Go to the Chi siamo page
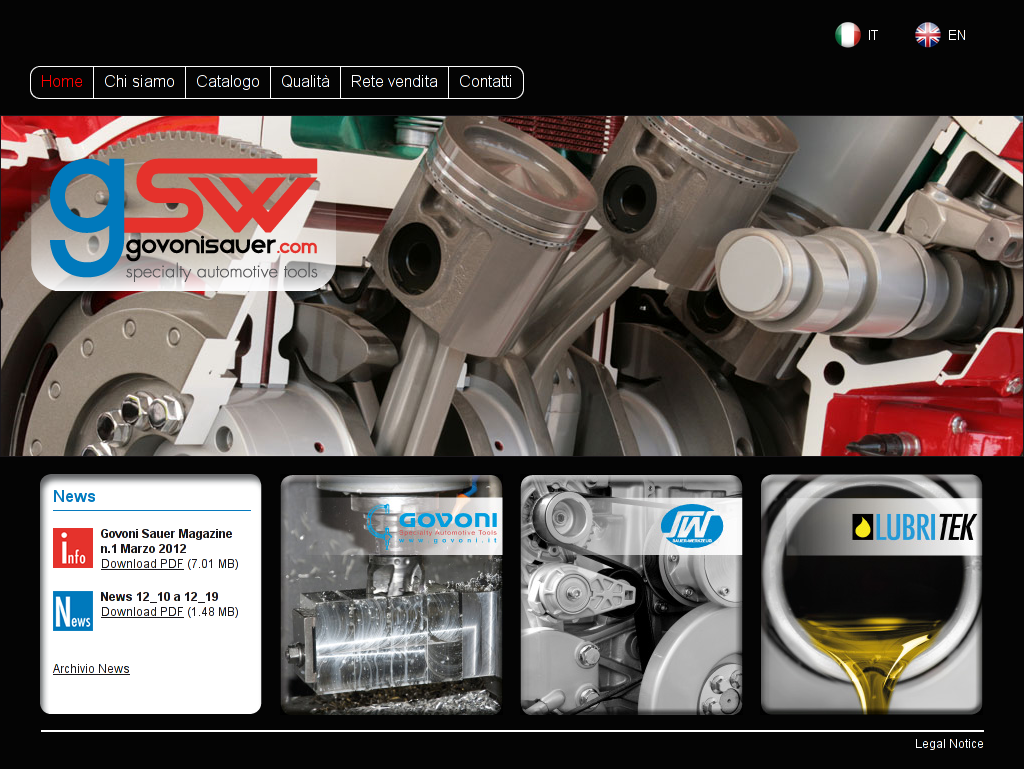Viewport: 1024px width, 769px height. (140, 82)
